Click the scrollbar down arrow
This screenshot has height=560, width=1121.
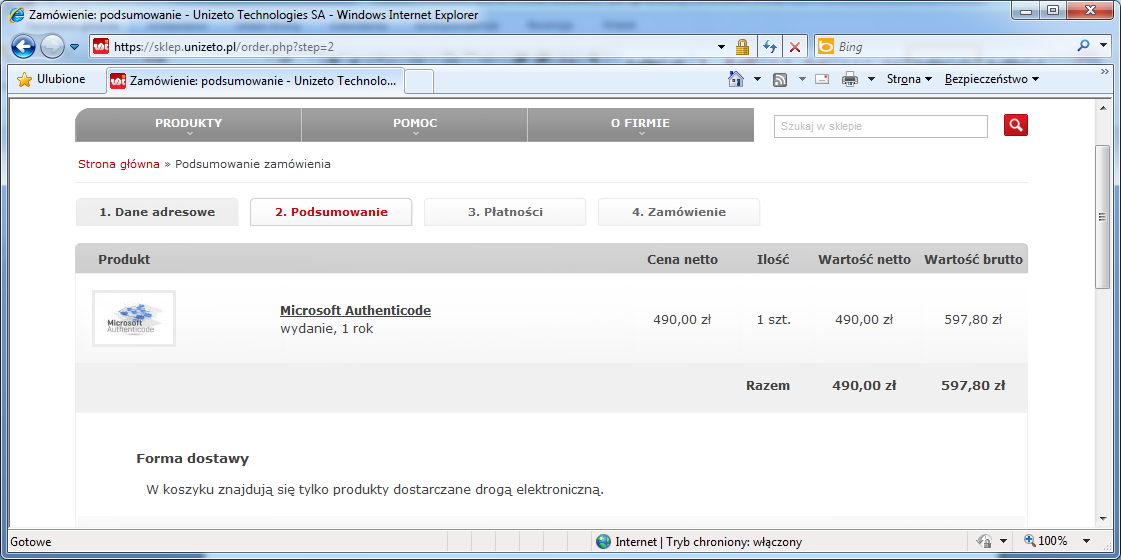point(1103,520)
